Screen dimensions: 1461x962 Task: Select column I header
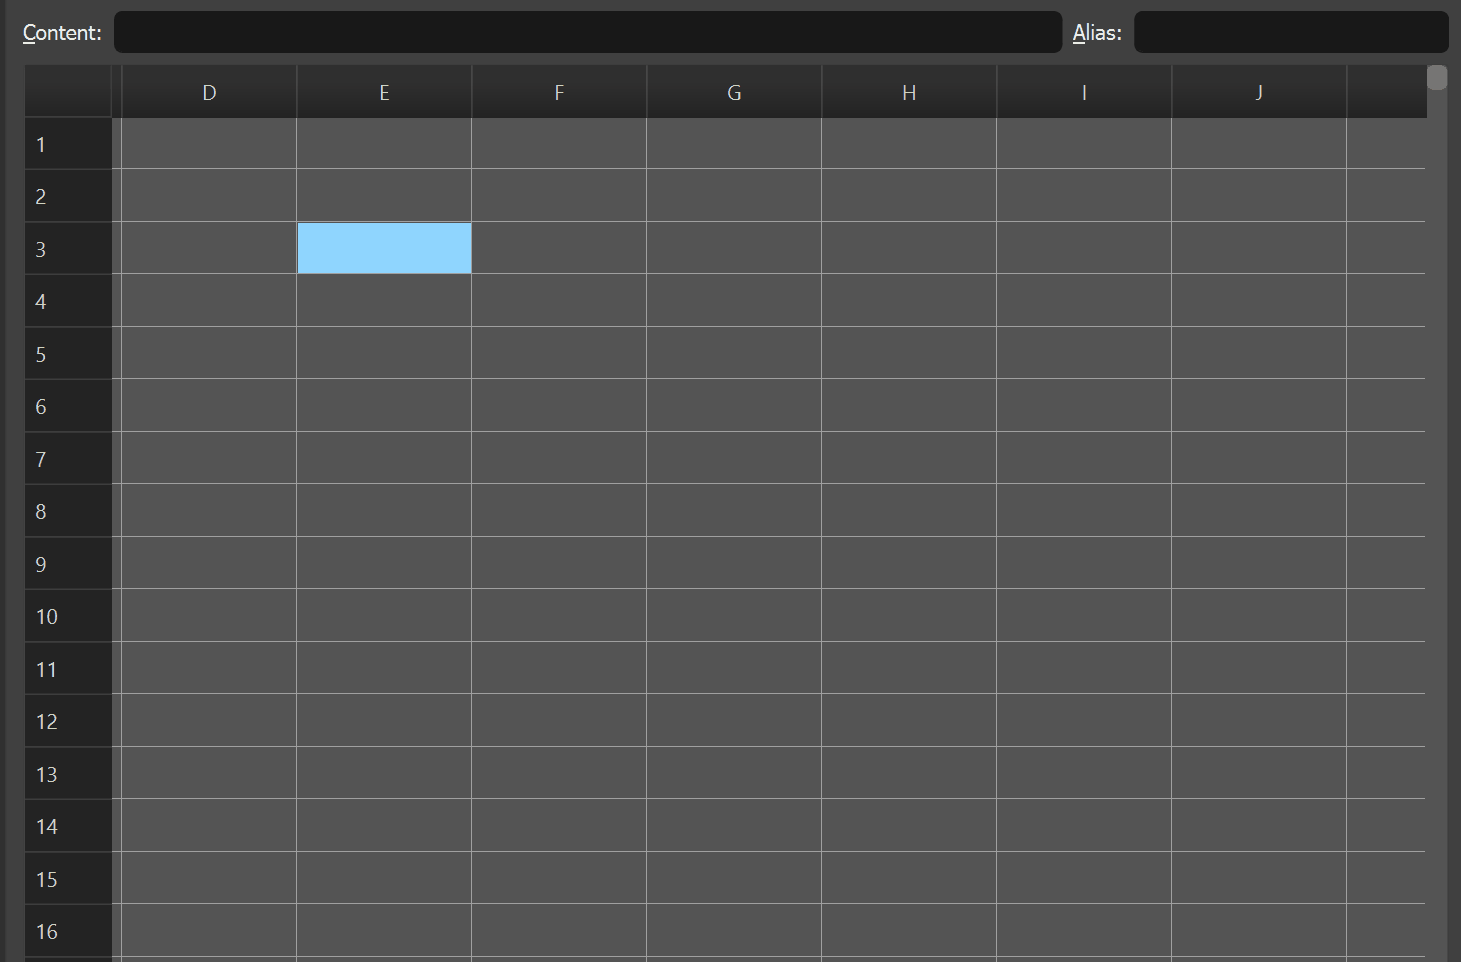pos(1084,91)
